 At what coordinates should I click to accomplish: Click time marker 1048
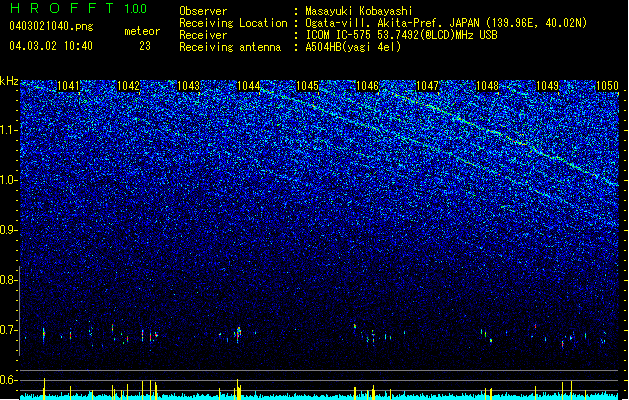click(x=487, y=86)
